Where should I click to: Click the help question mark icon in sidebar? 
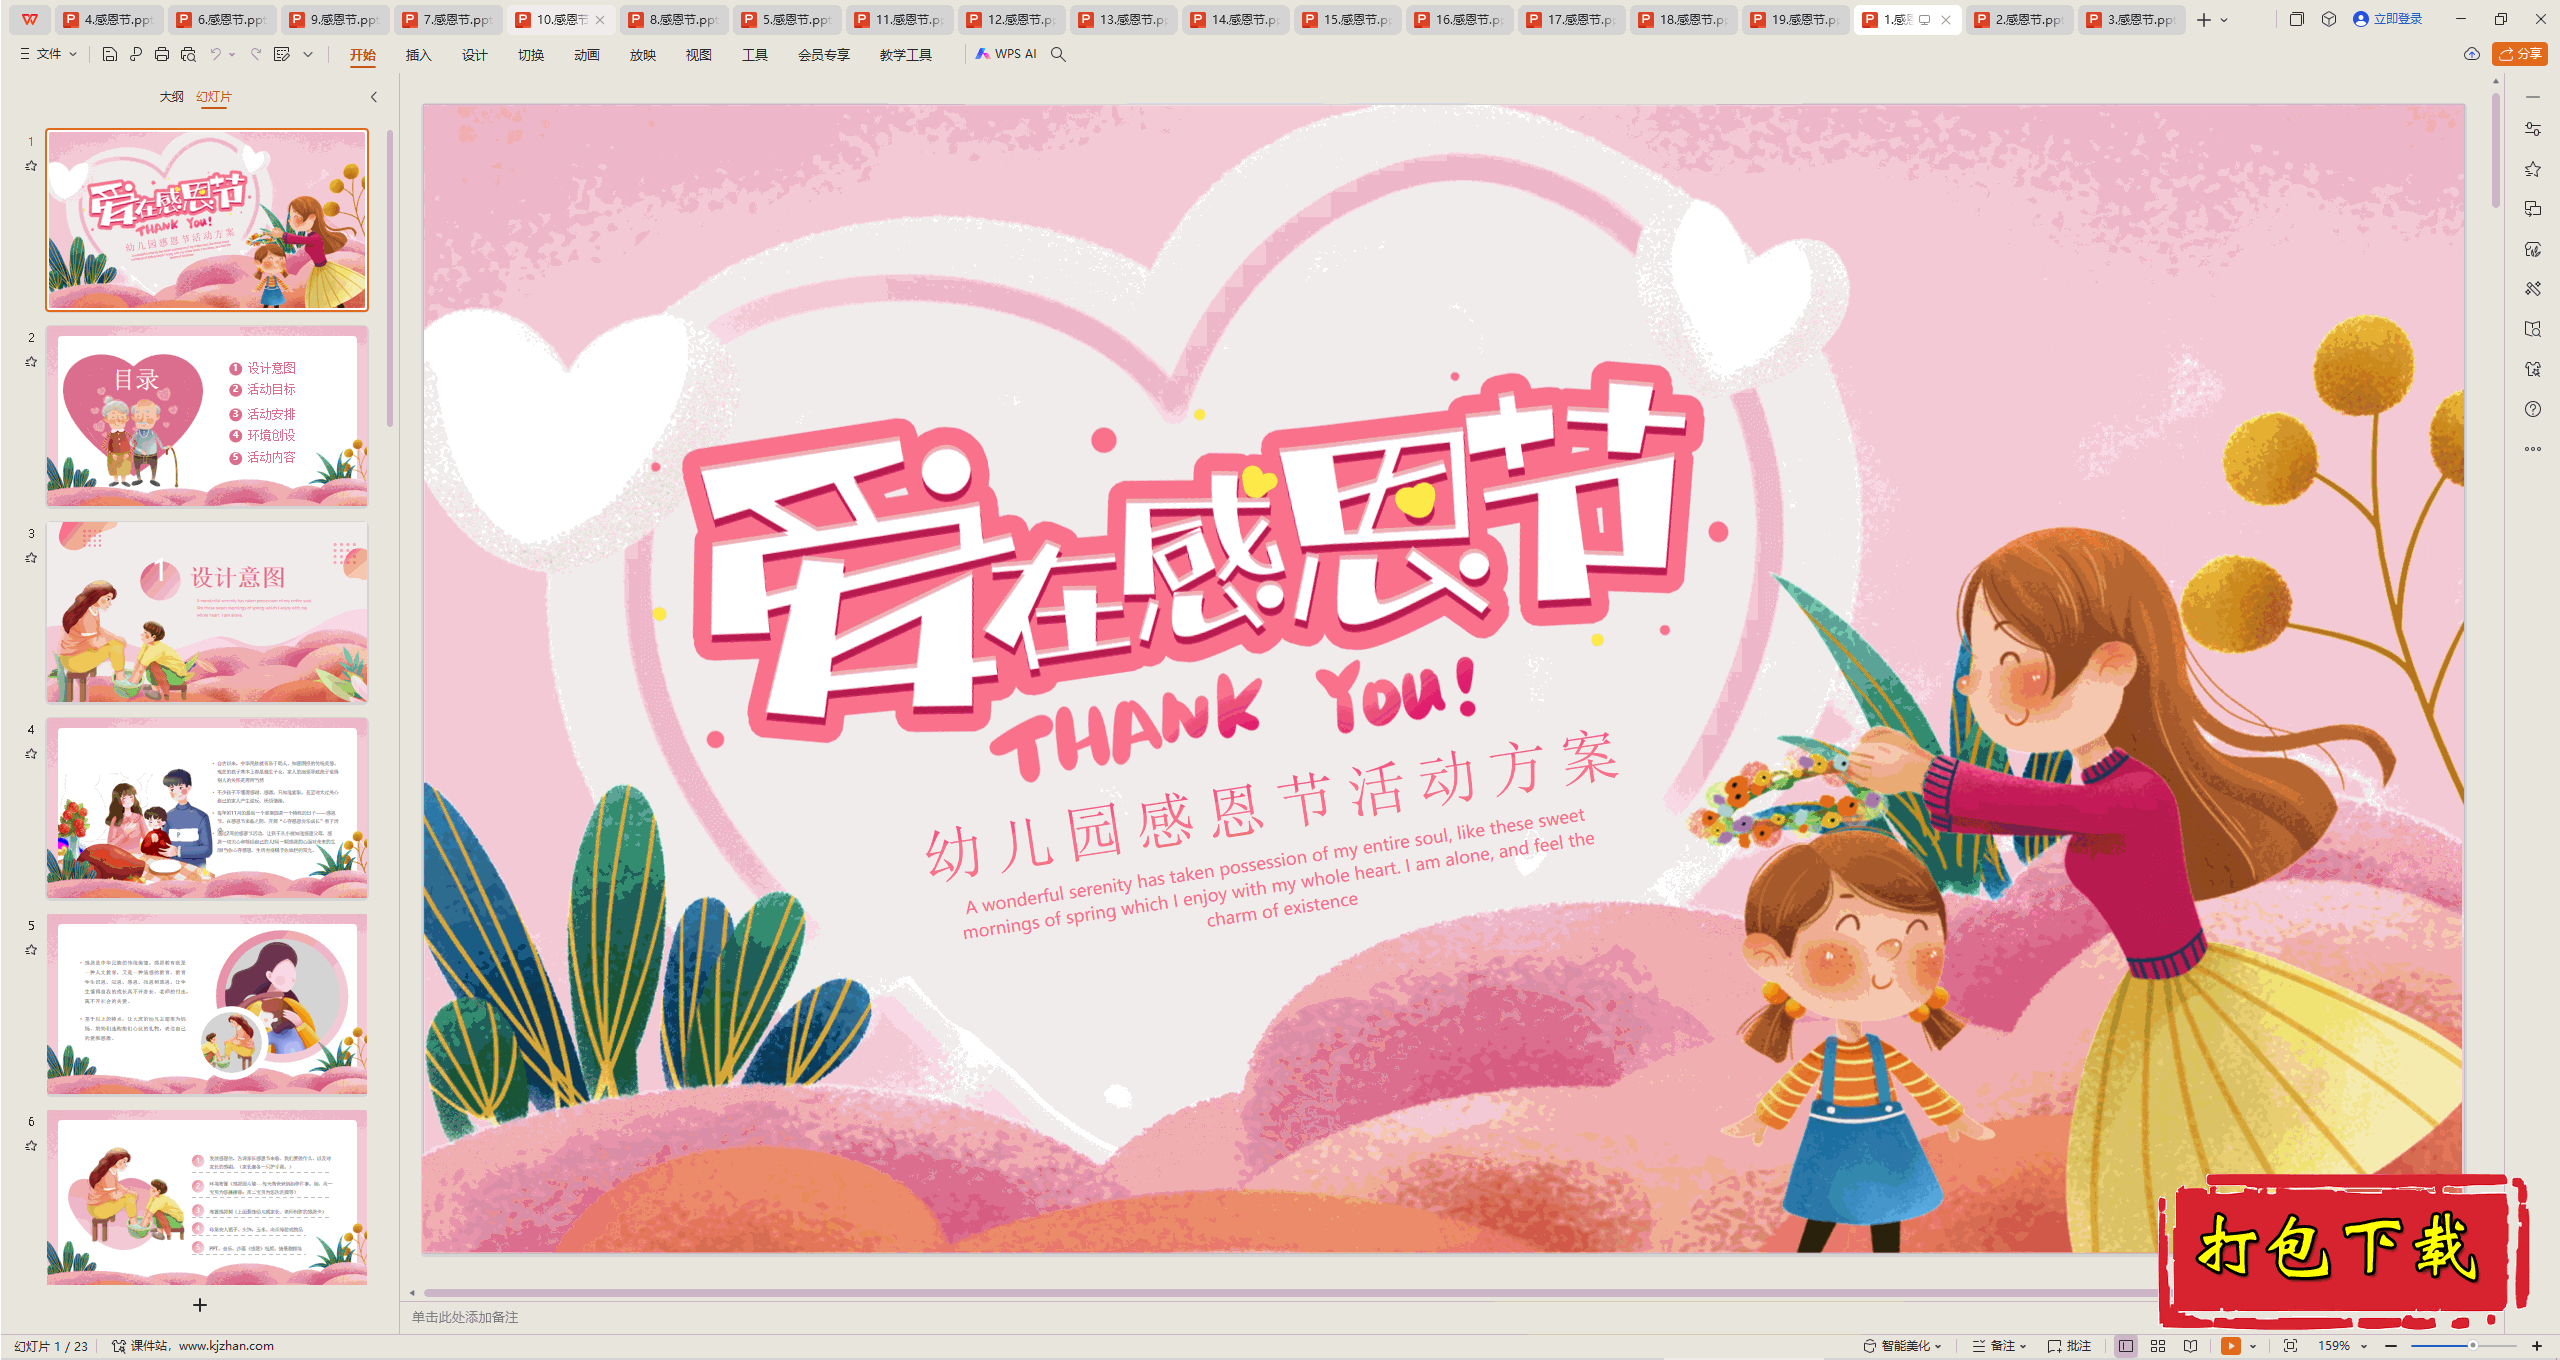tap(2533, 409)
